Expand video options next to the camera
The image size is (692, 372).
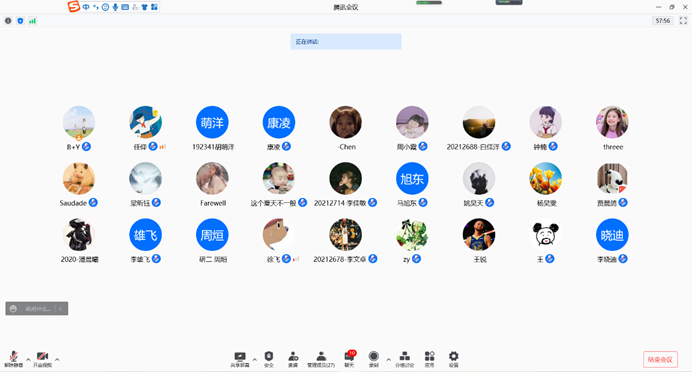pos(57,360)
